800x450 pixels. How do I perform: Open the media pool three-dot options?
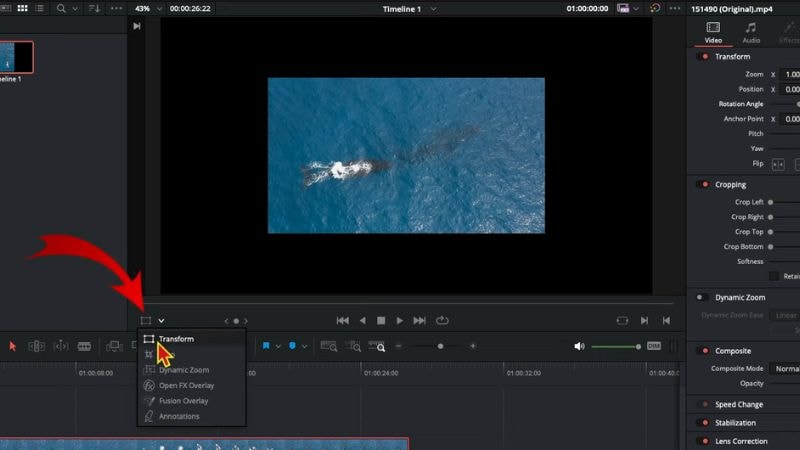116,8
